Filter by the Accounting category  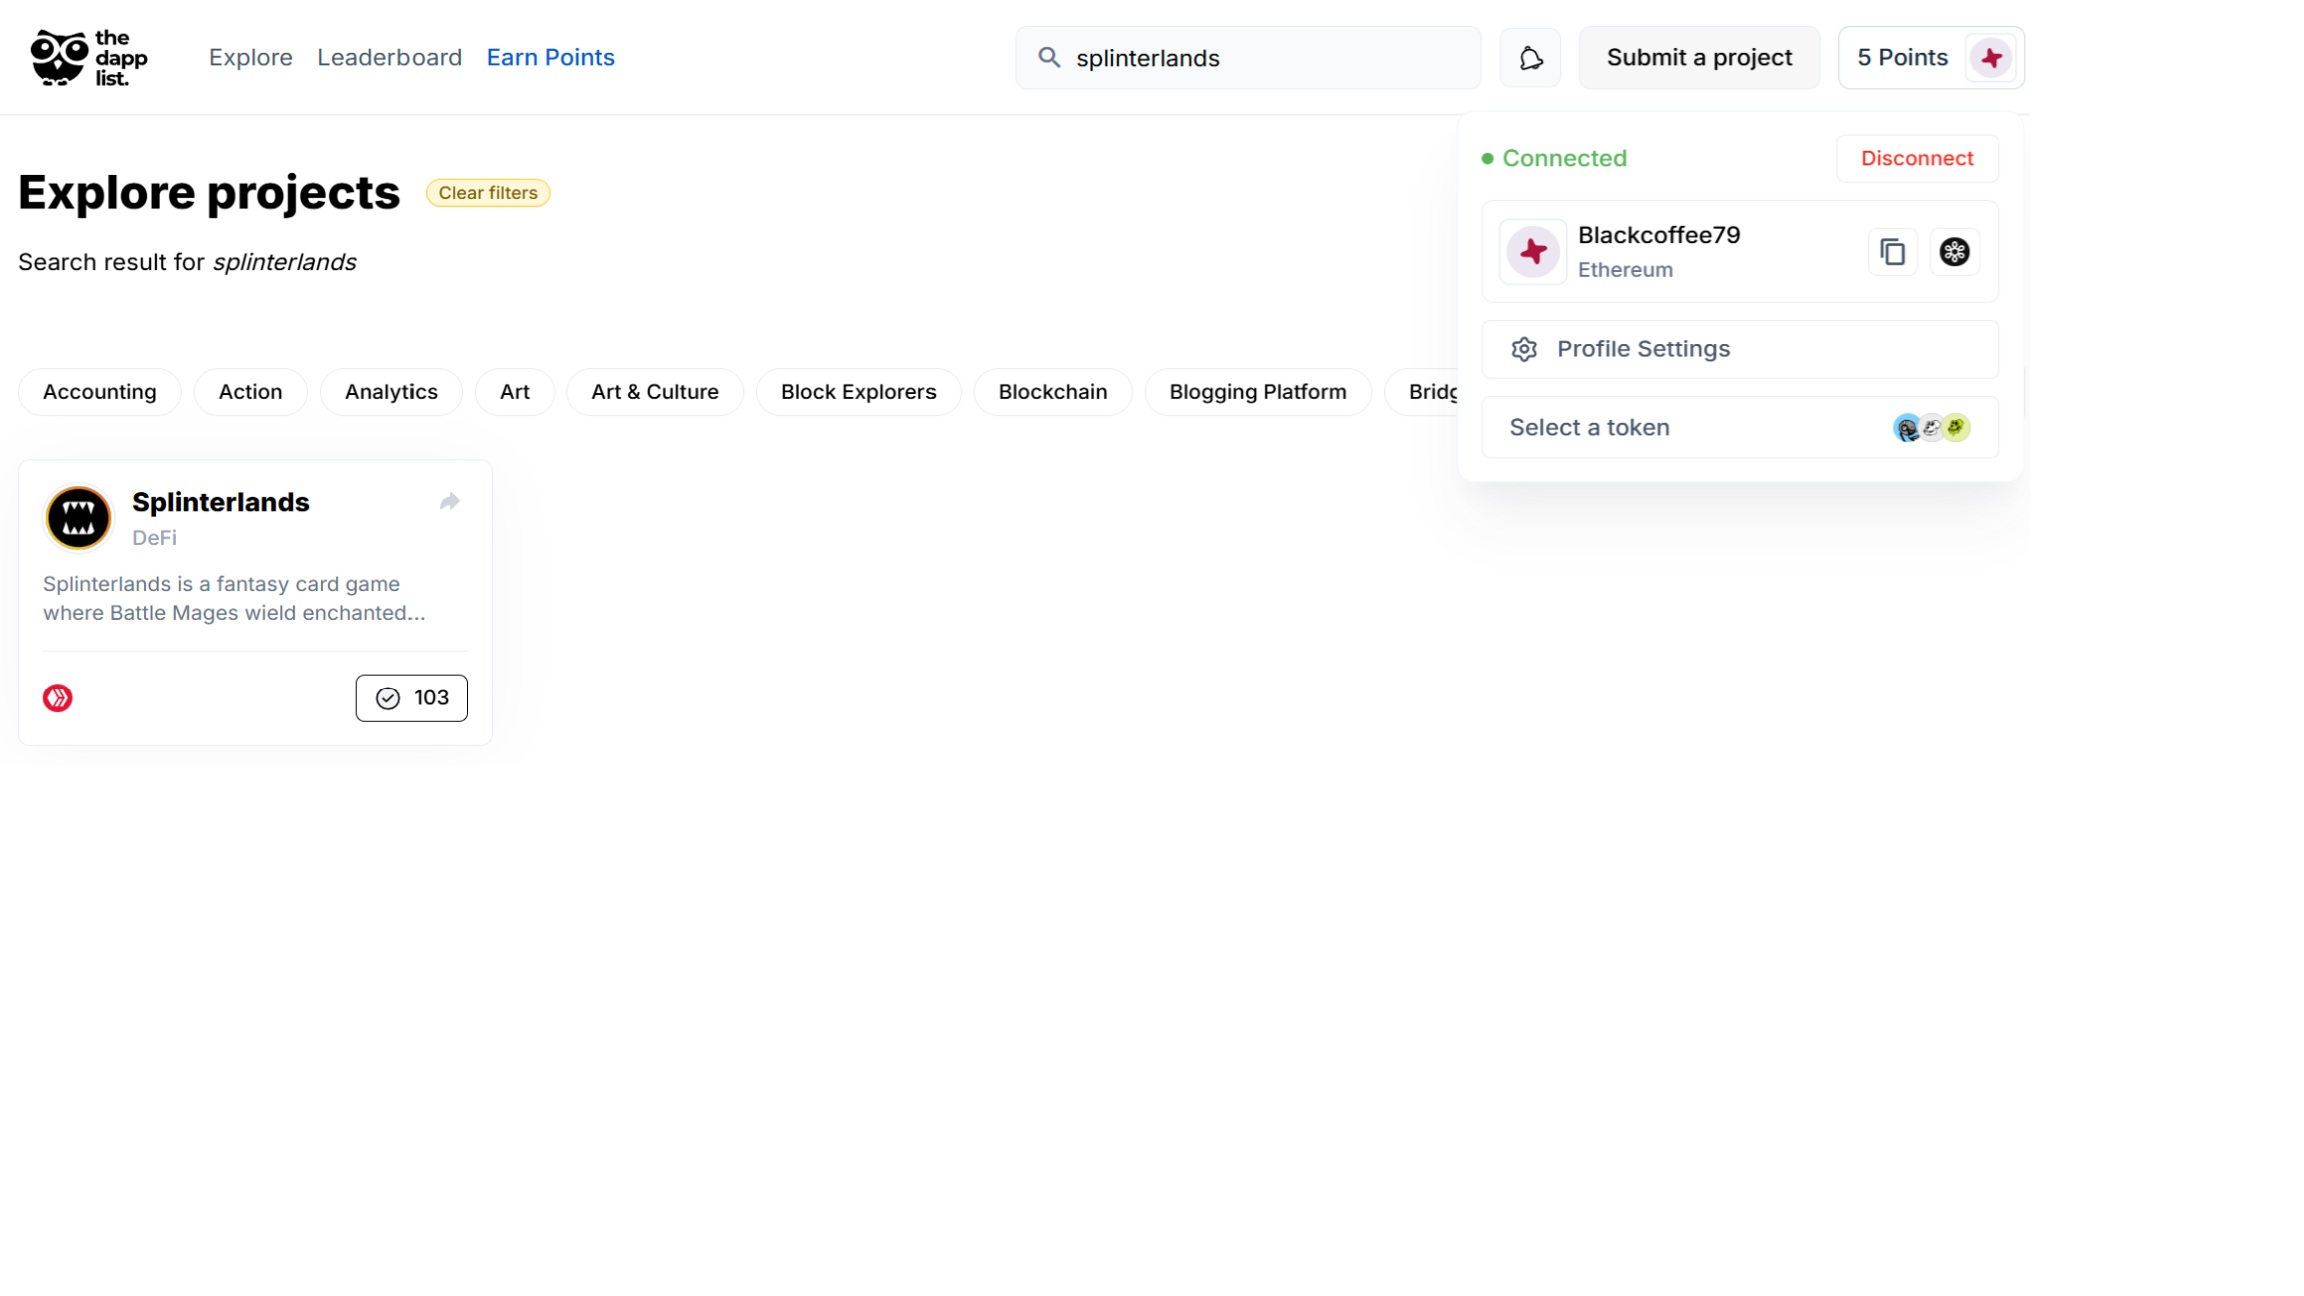point(99,392)
